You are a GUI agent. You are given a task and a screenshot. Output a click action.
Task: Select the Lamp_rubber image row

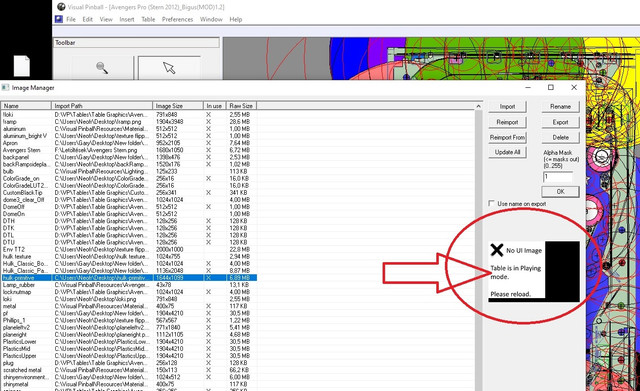(129, 285)
